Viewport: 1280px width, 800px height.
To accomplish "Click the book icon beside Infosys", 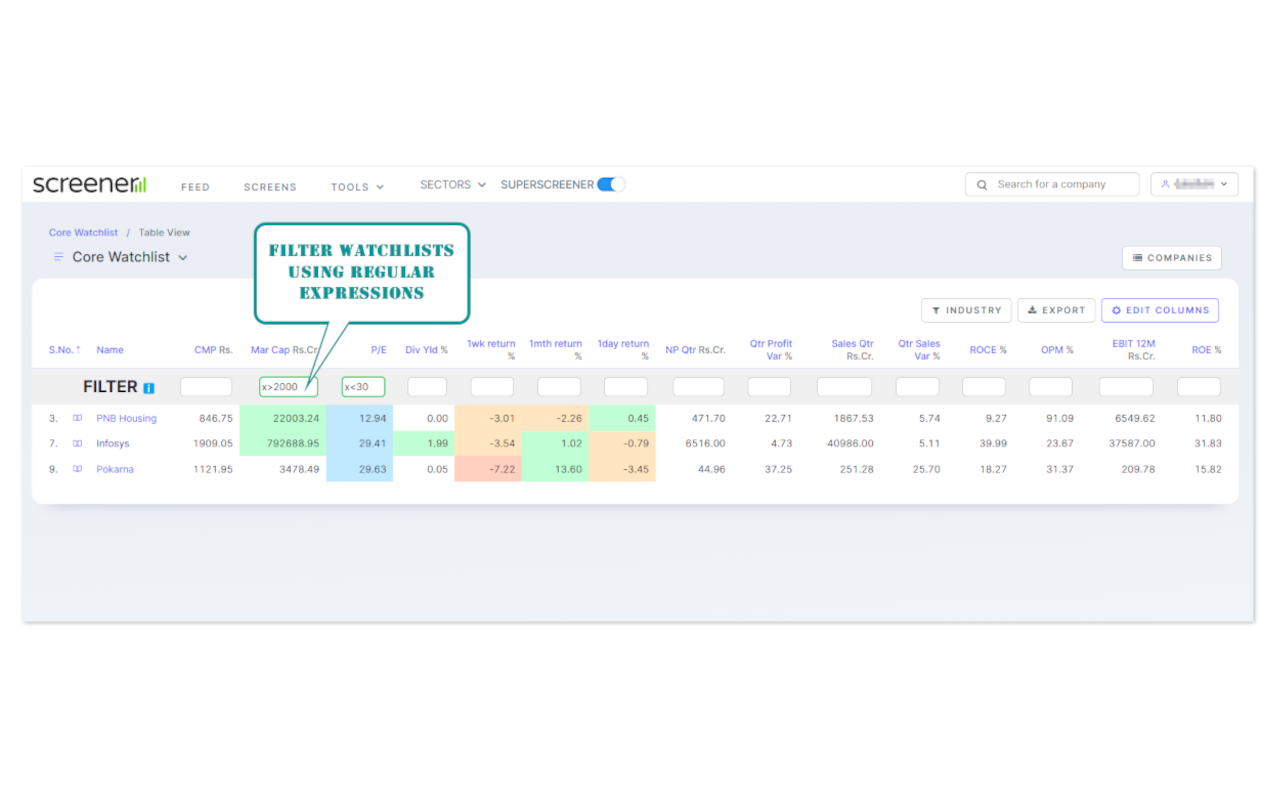I will pyautogui.click(x=77, y=443).
